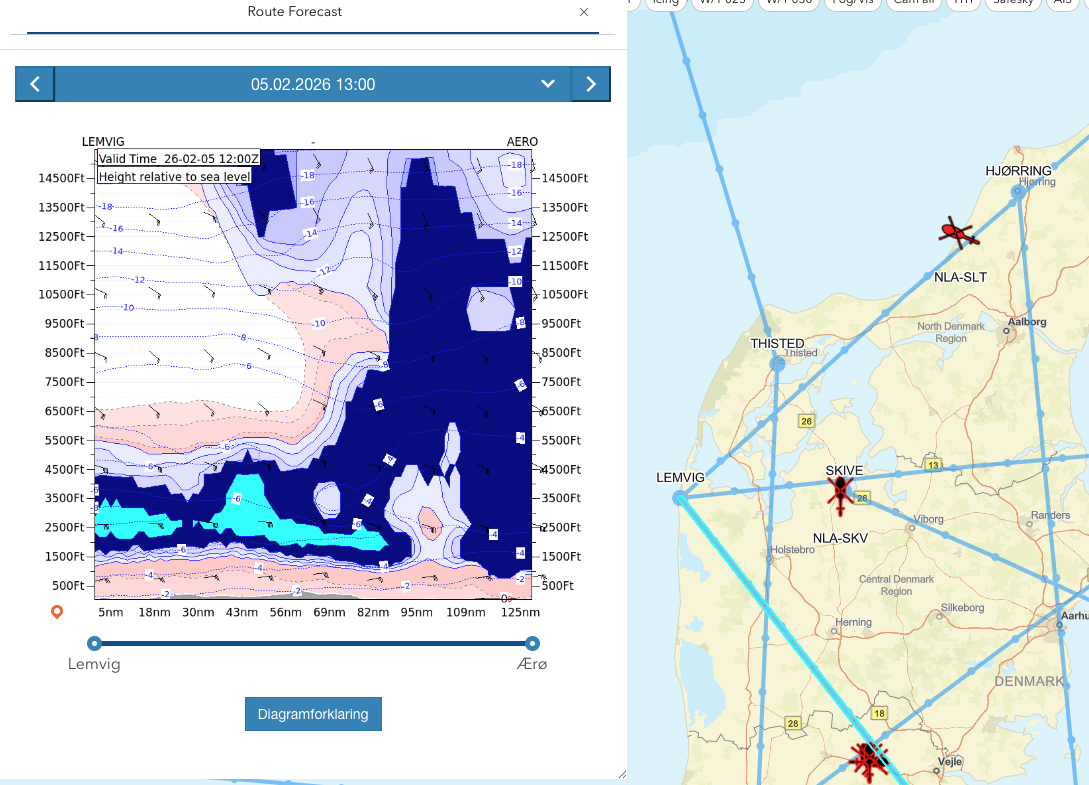Click the orange location pin icon
This screenshot has width=1089, height=785.
(x=57, y=611)
